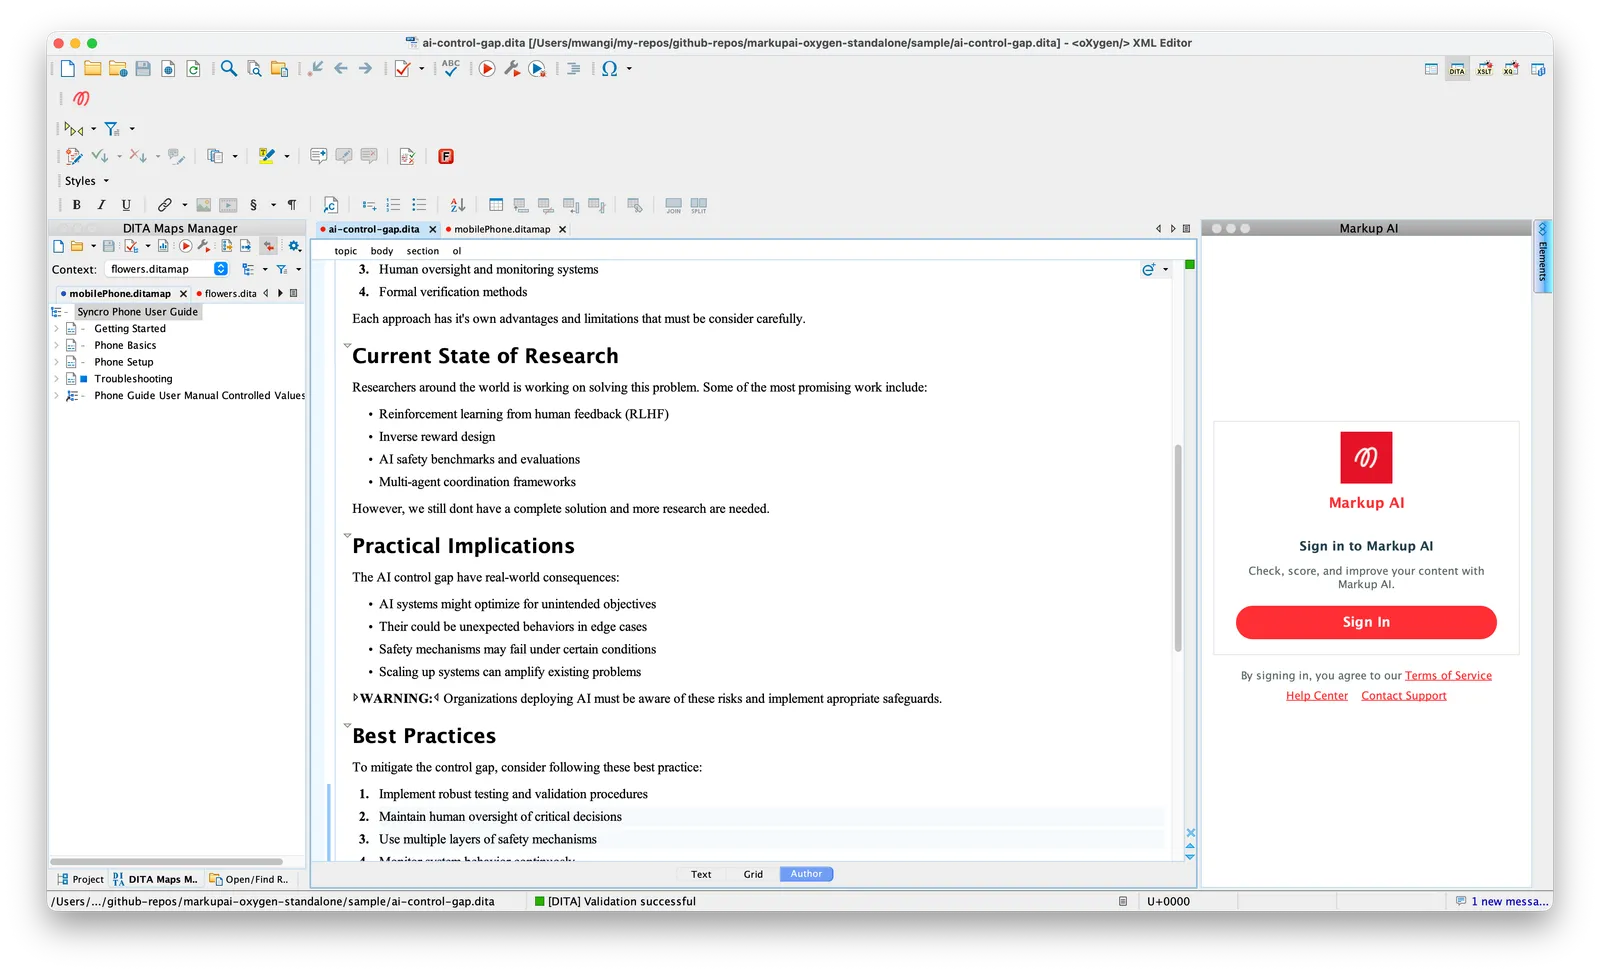Switch to Grid editing mode tab

point(753,874)
